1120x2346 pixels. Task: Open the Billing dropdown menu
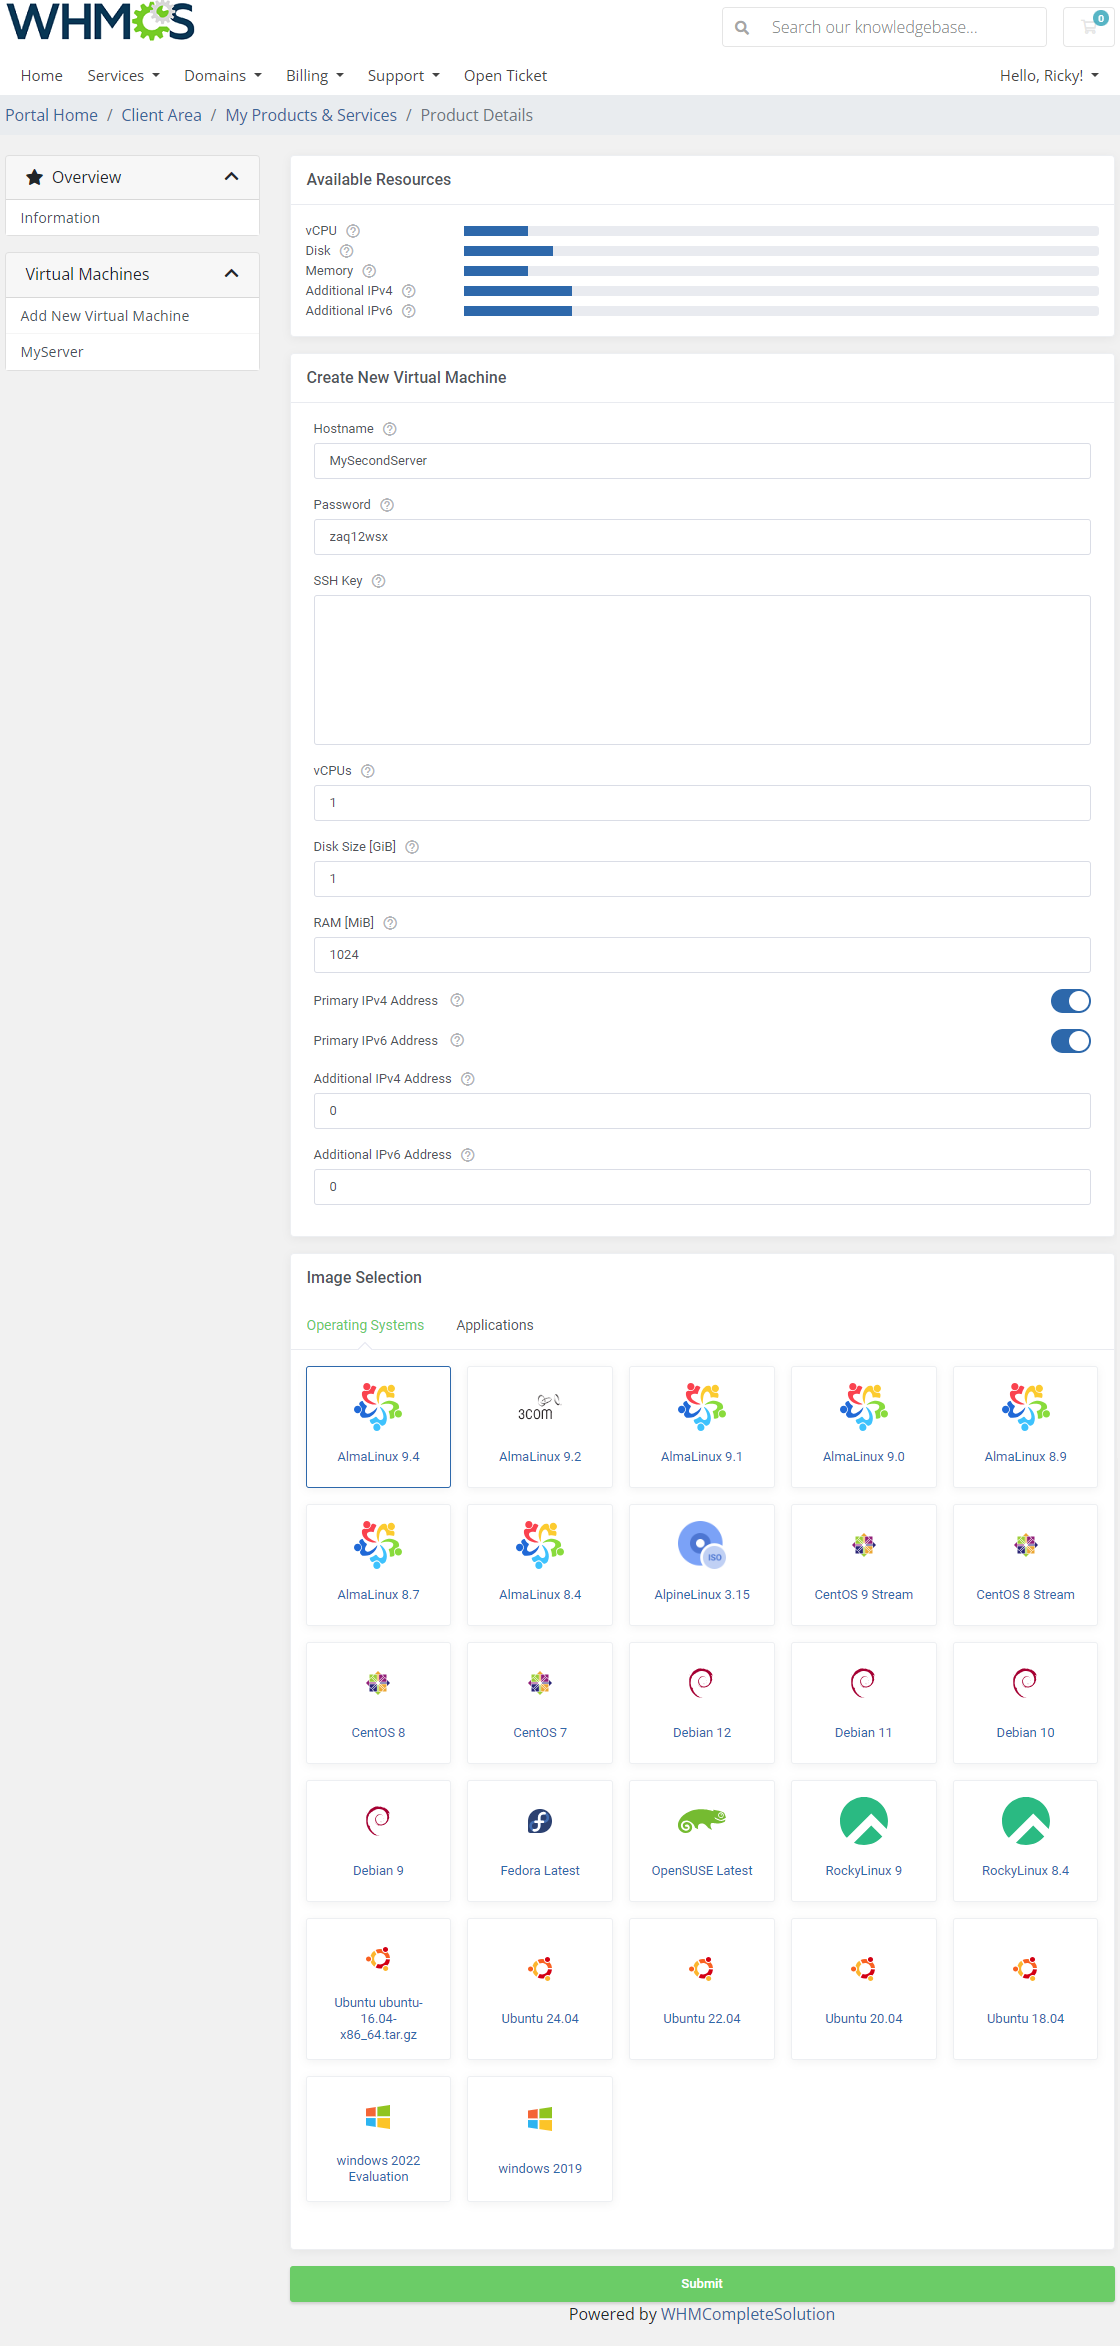314,76
